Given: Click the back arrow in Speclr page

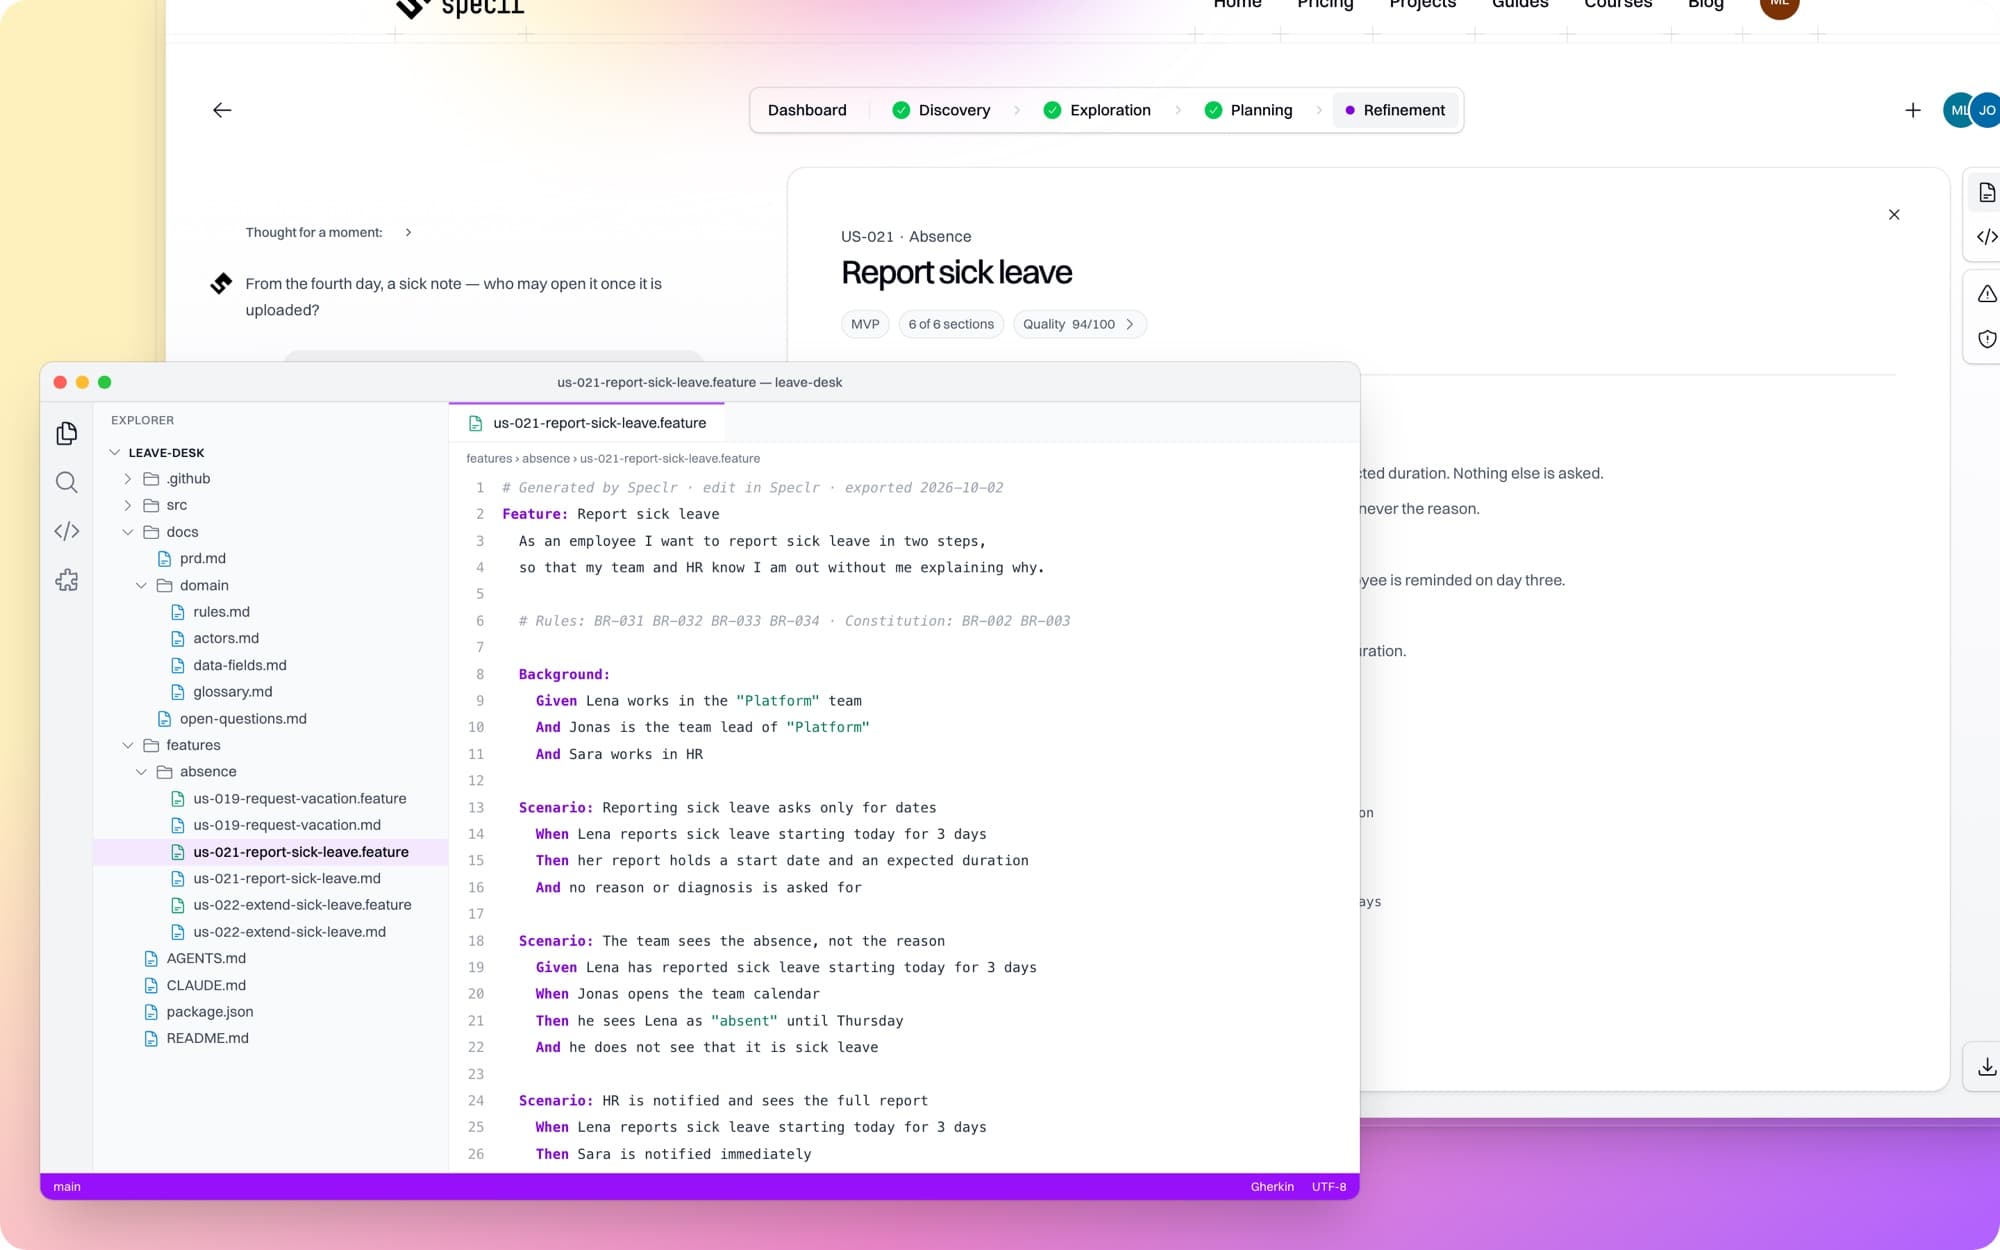Looking at the screenshot, I should 222,110.
